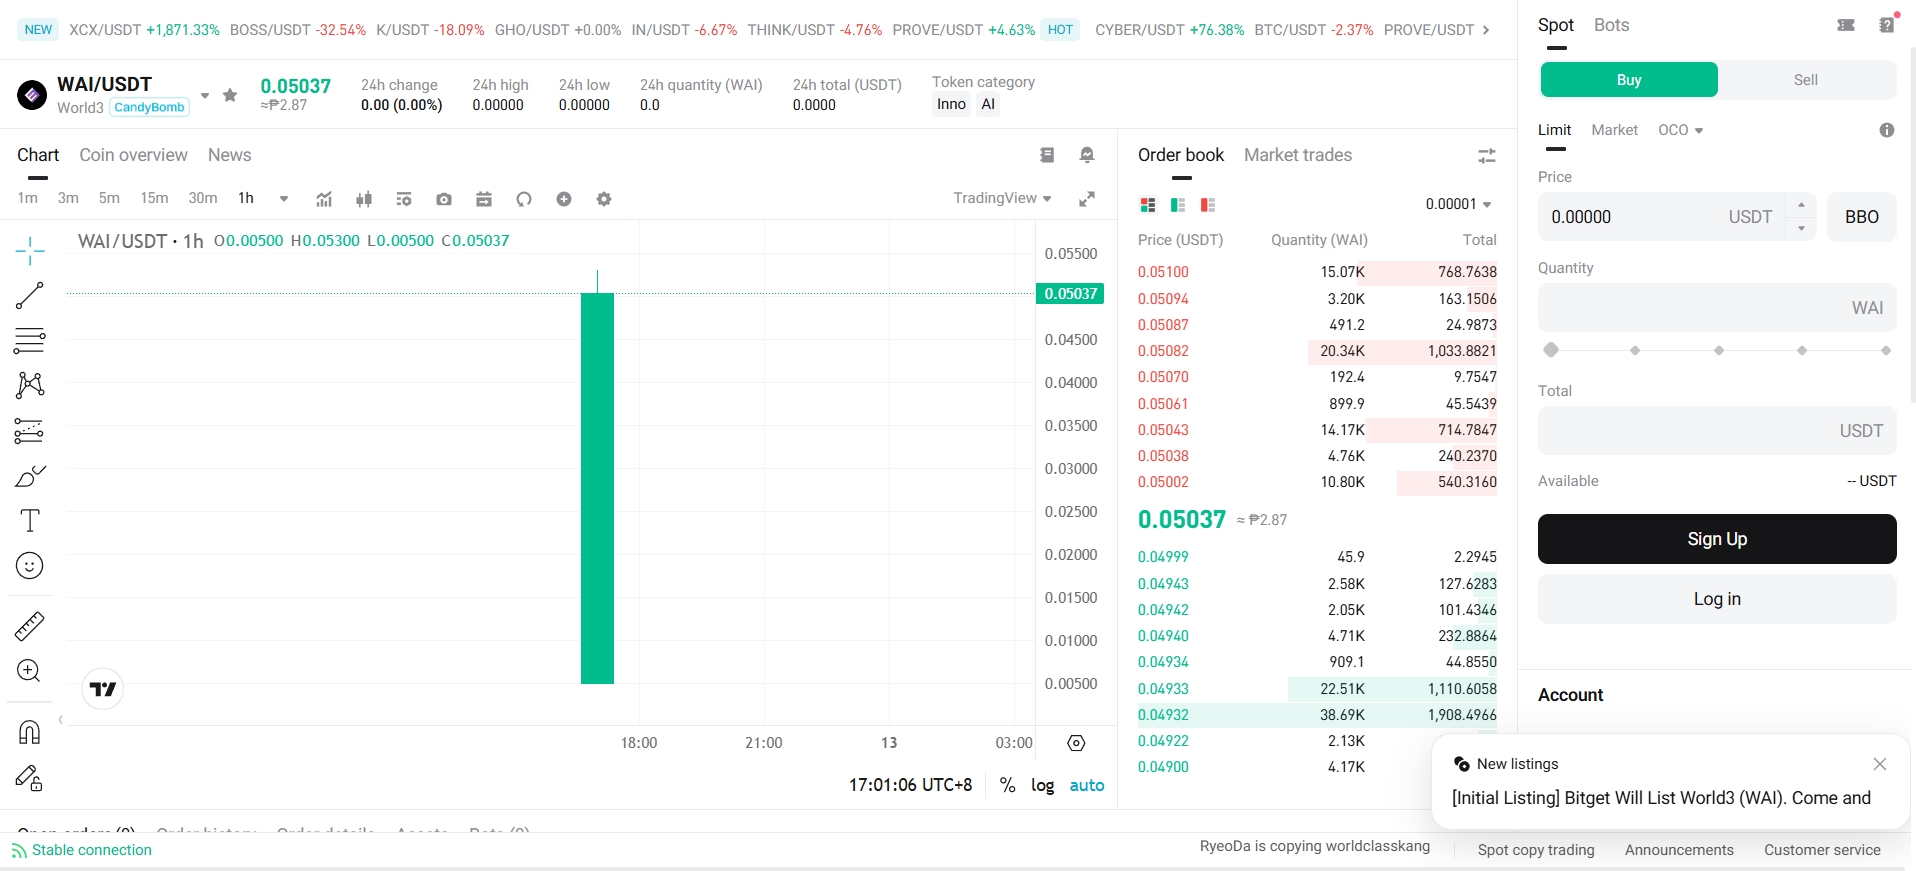Expand more timeframe intervals dropdown
The height and width of the screenshot is (871, 1916).
(284, 199)
